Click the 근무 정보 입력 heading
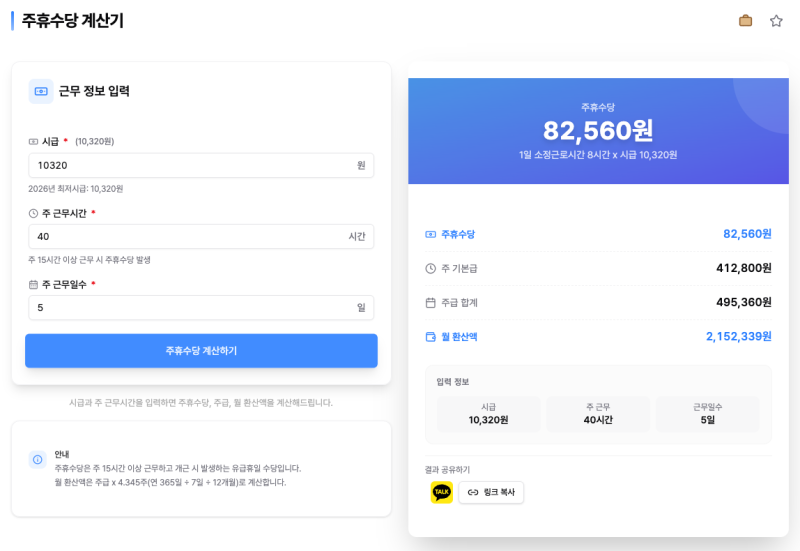The height and width of the screenshot is (551, 800). click(94, 91)
